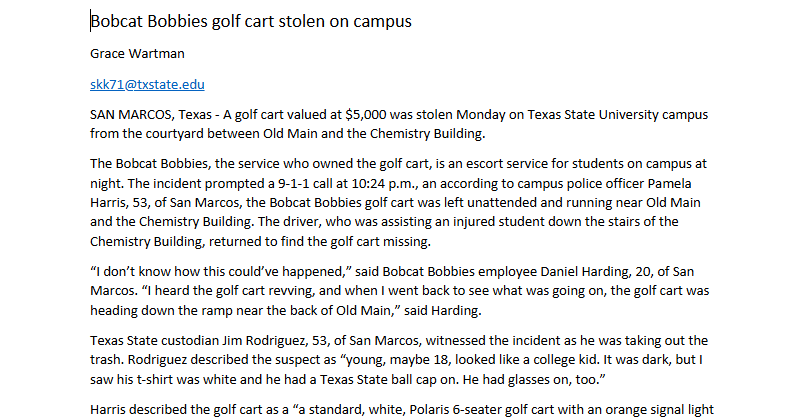Click the 9-1-1 text
The width and height of the screenshot is (798, 417).
pos(294,183)
